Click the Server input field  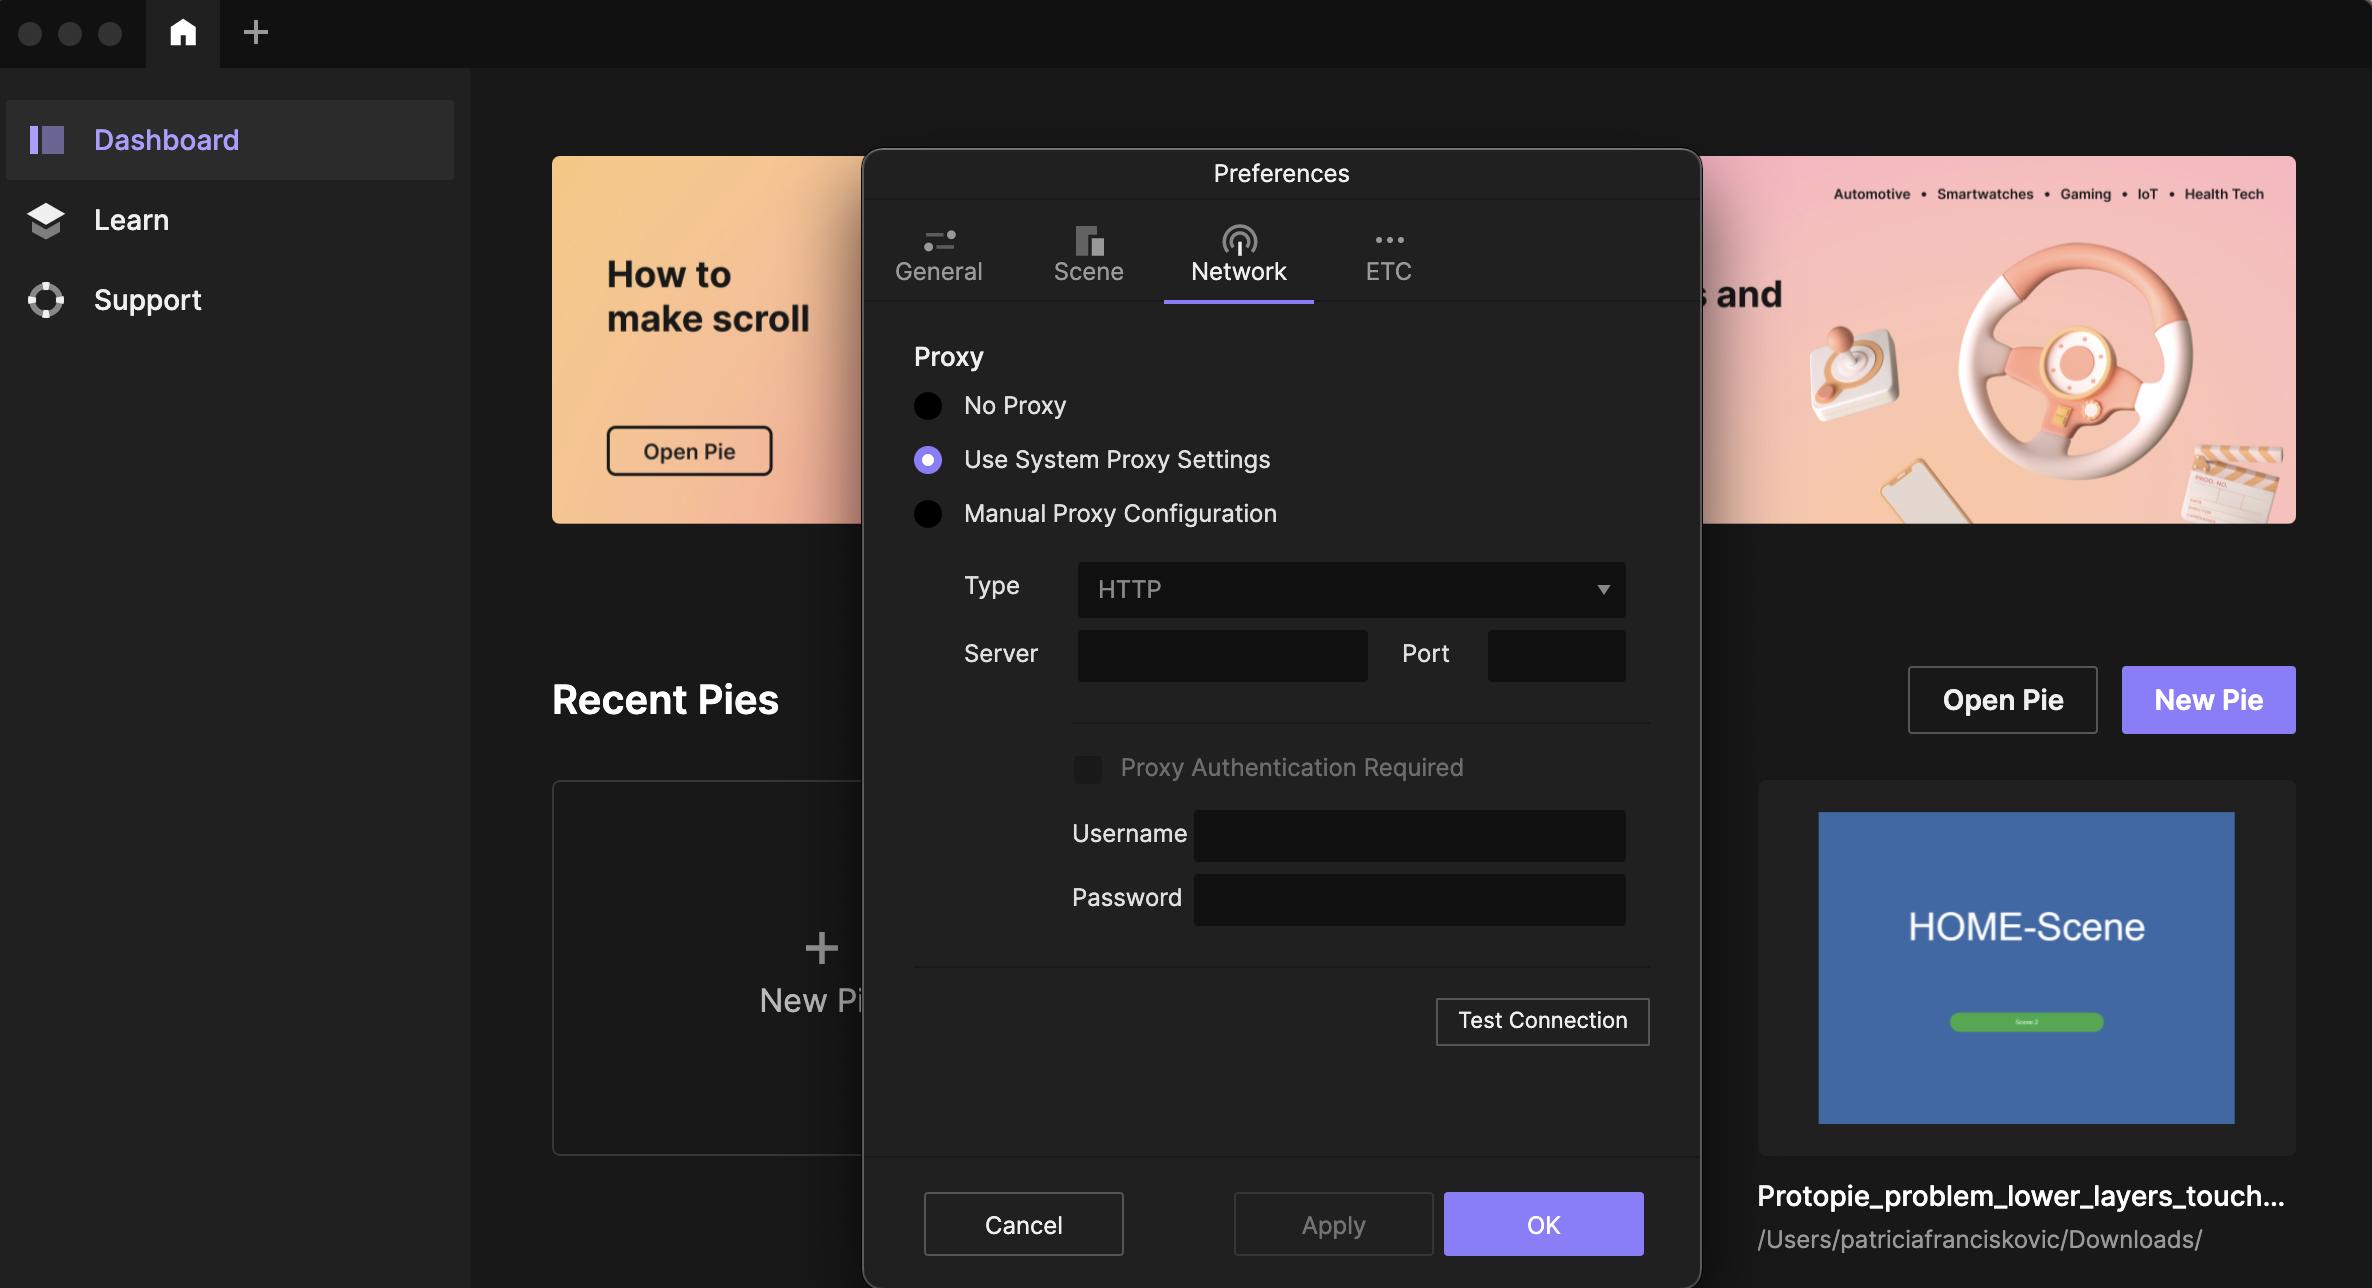coord(1222,656)
